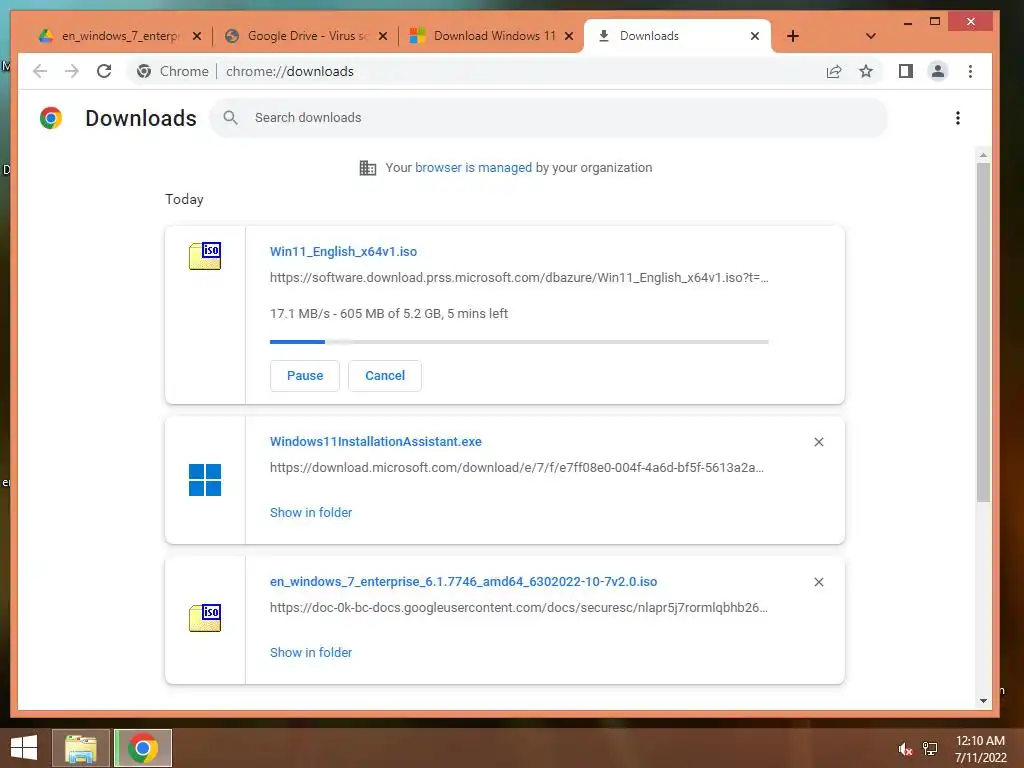Open a new tab with the plus button
Image resolution: width=1024 pixels, height=768 pixels.
(793, 36)
